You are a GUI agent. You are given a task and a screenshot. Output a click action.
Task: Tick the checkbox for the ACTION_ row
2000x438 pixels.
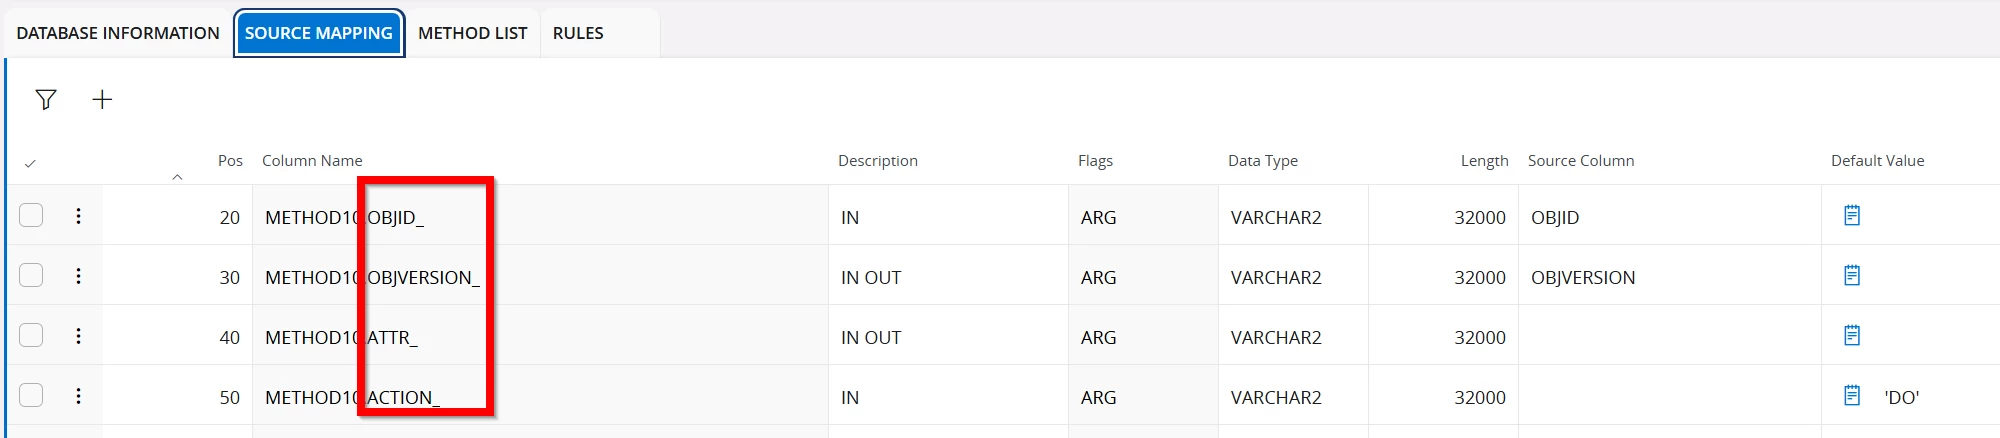31,395
